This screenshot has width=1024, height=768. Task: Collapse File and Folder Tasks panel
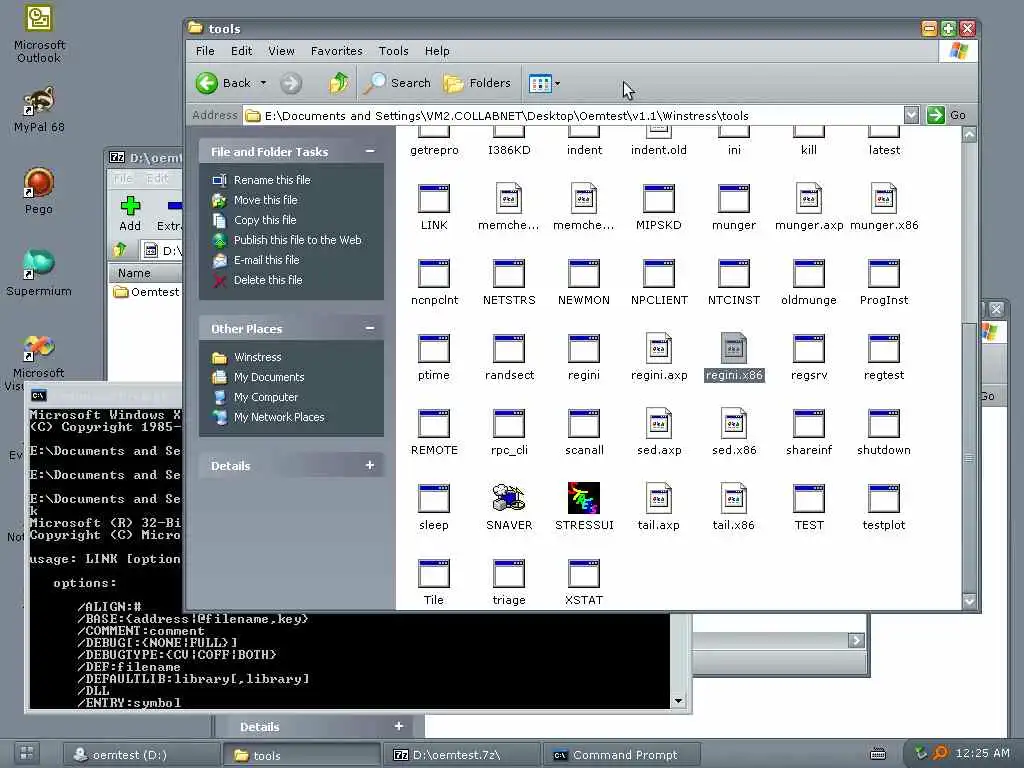point(370,152)
